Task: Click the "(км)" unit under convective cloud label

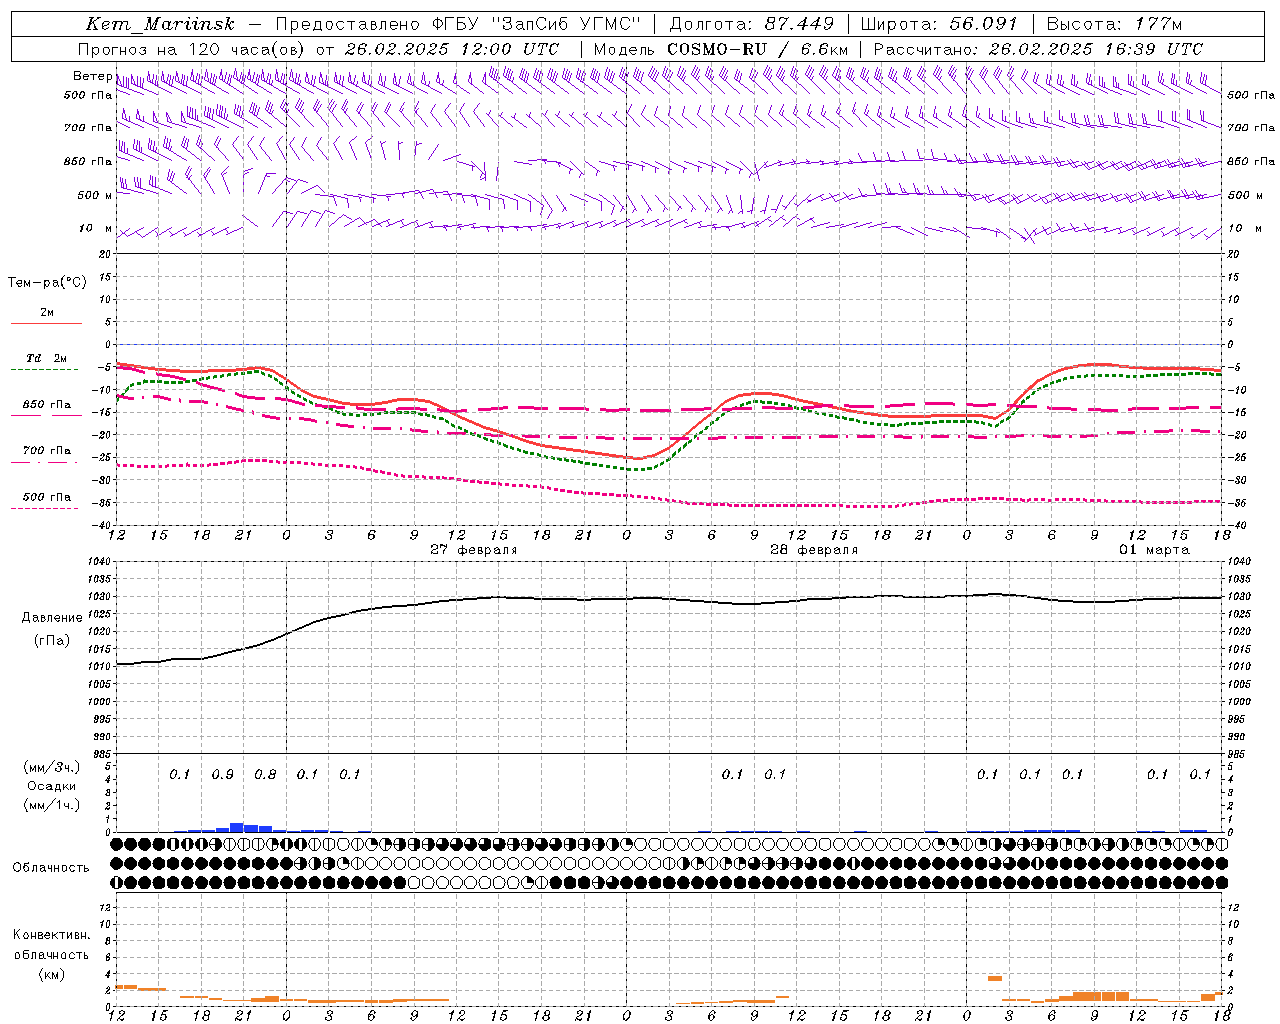Action: click(52, 974)
